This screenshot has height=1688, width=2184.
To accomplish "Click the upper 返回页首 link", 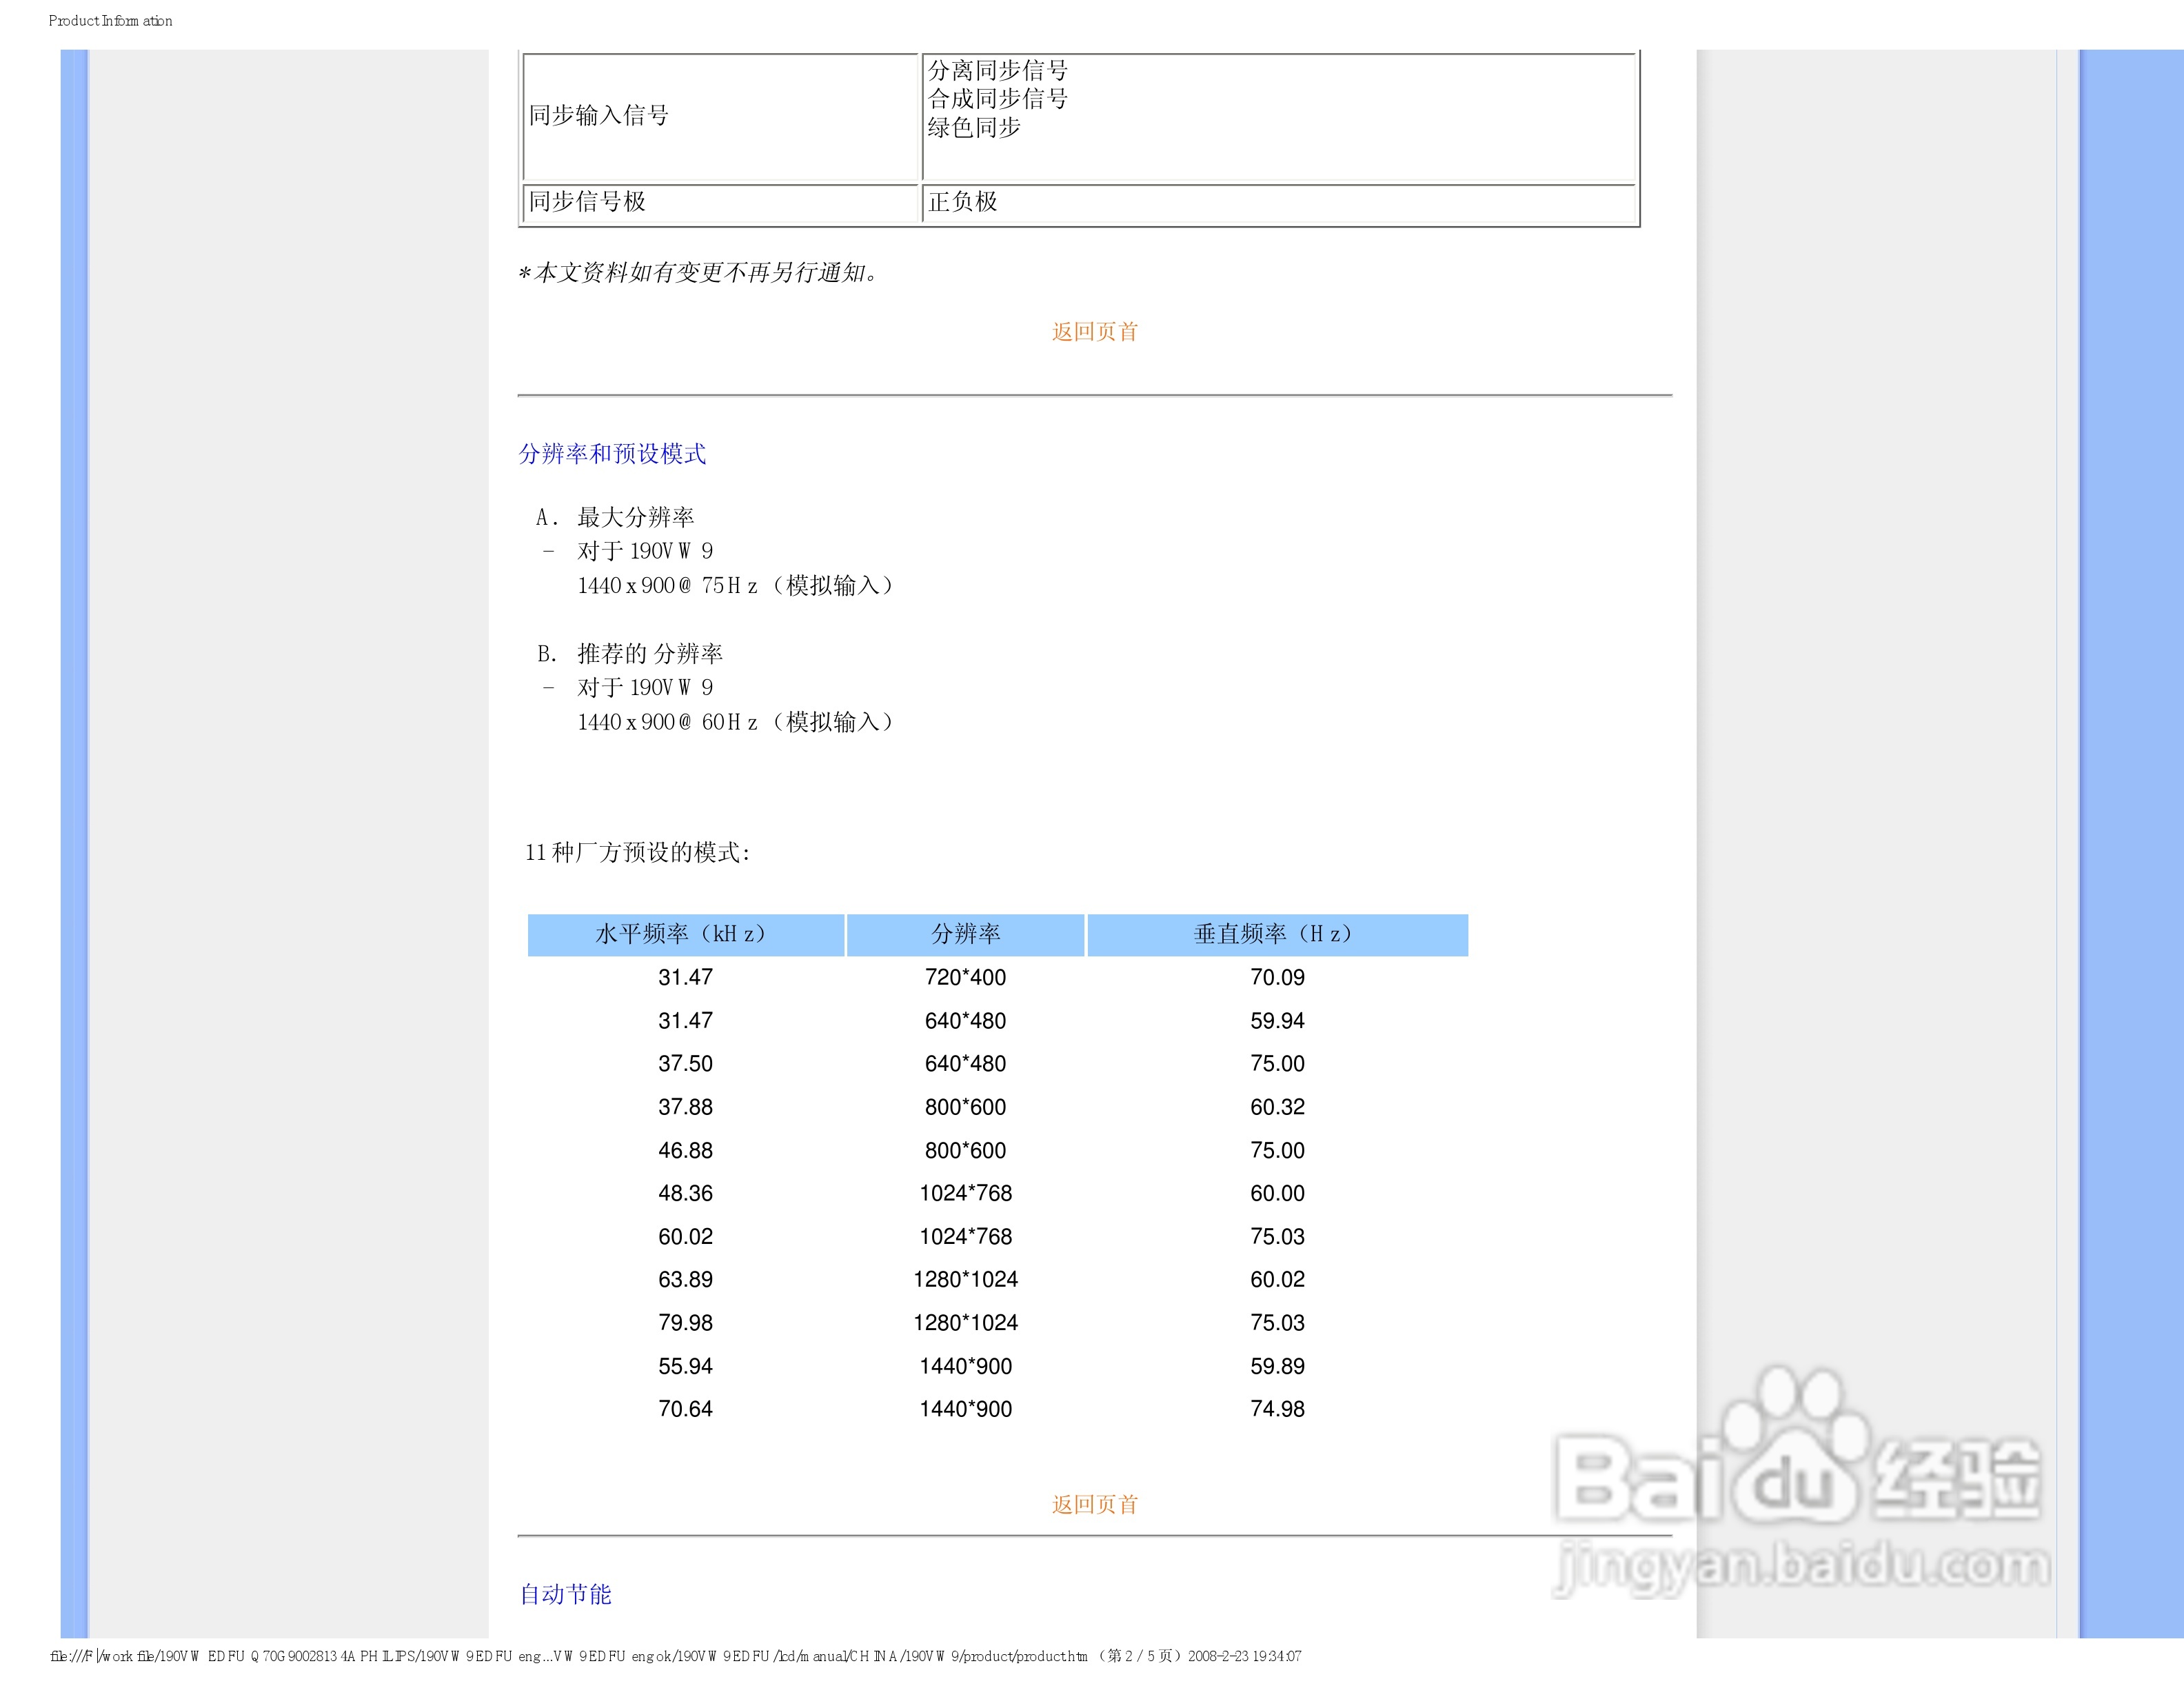I will 1094,332.
